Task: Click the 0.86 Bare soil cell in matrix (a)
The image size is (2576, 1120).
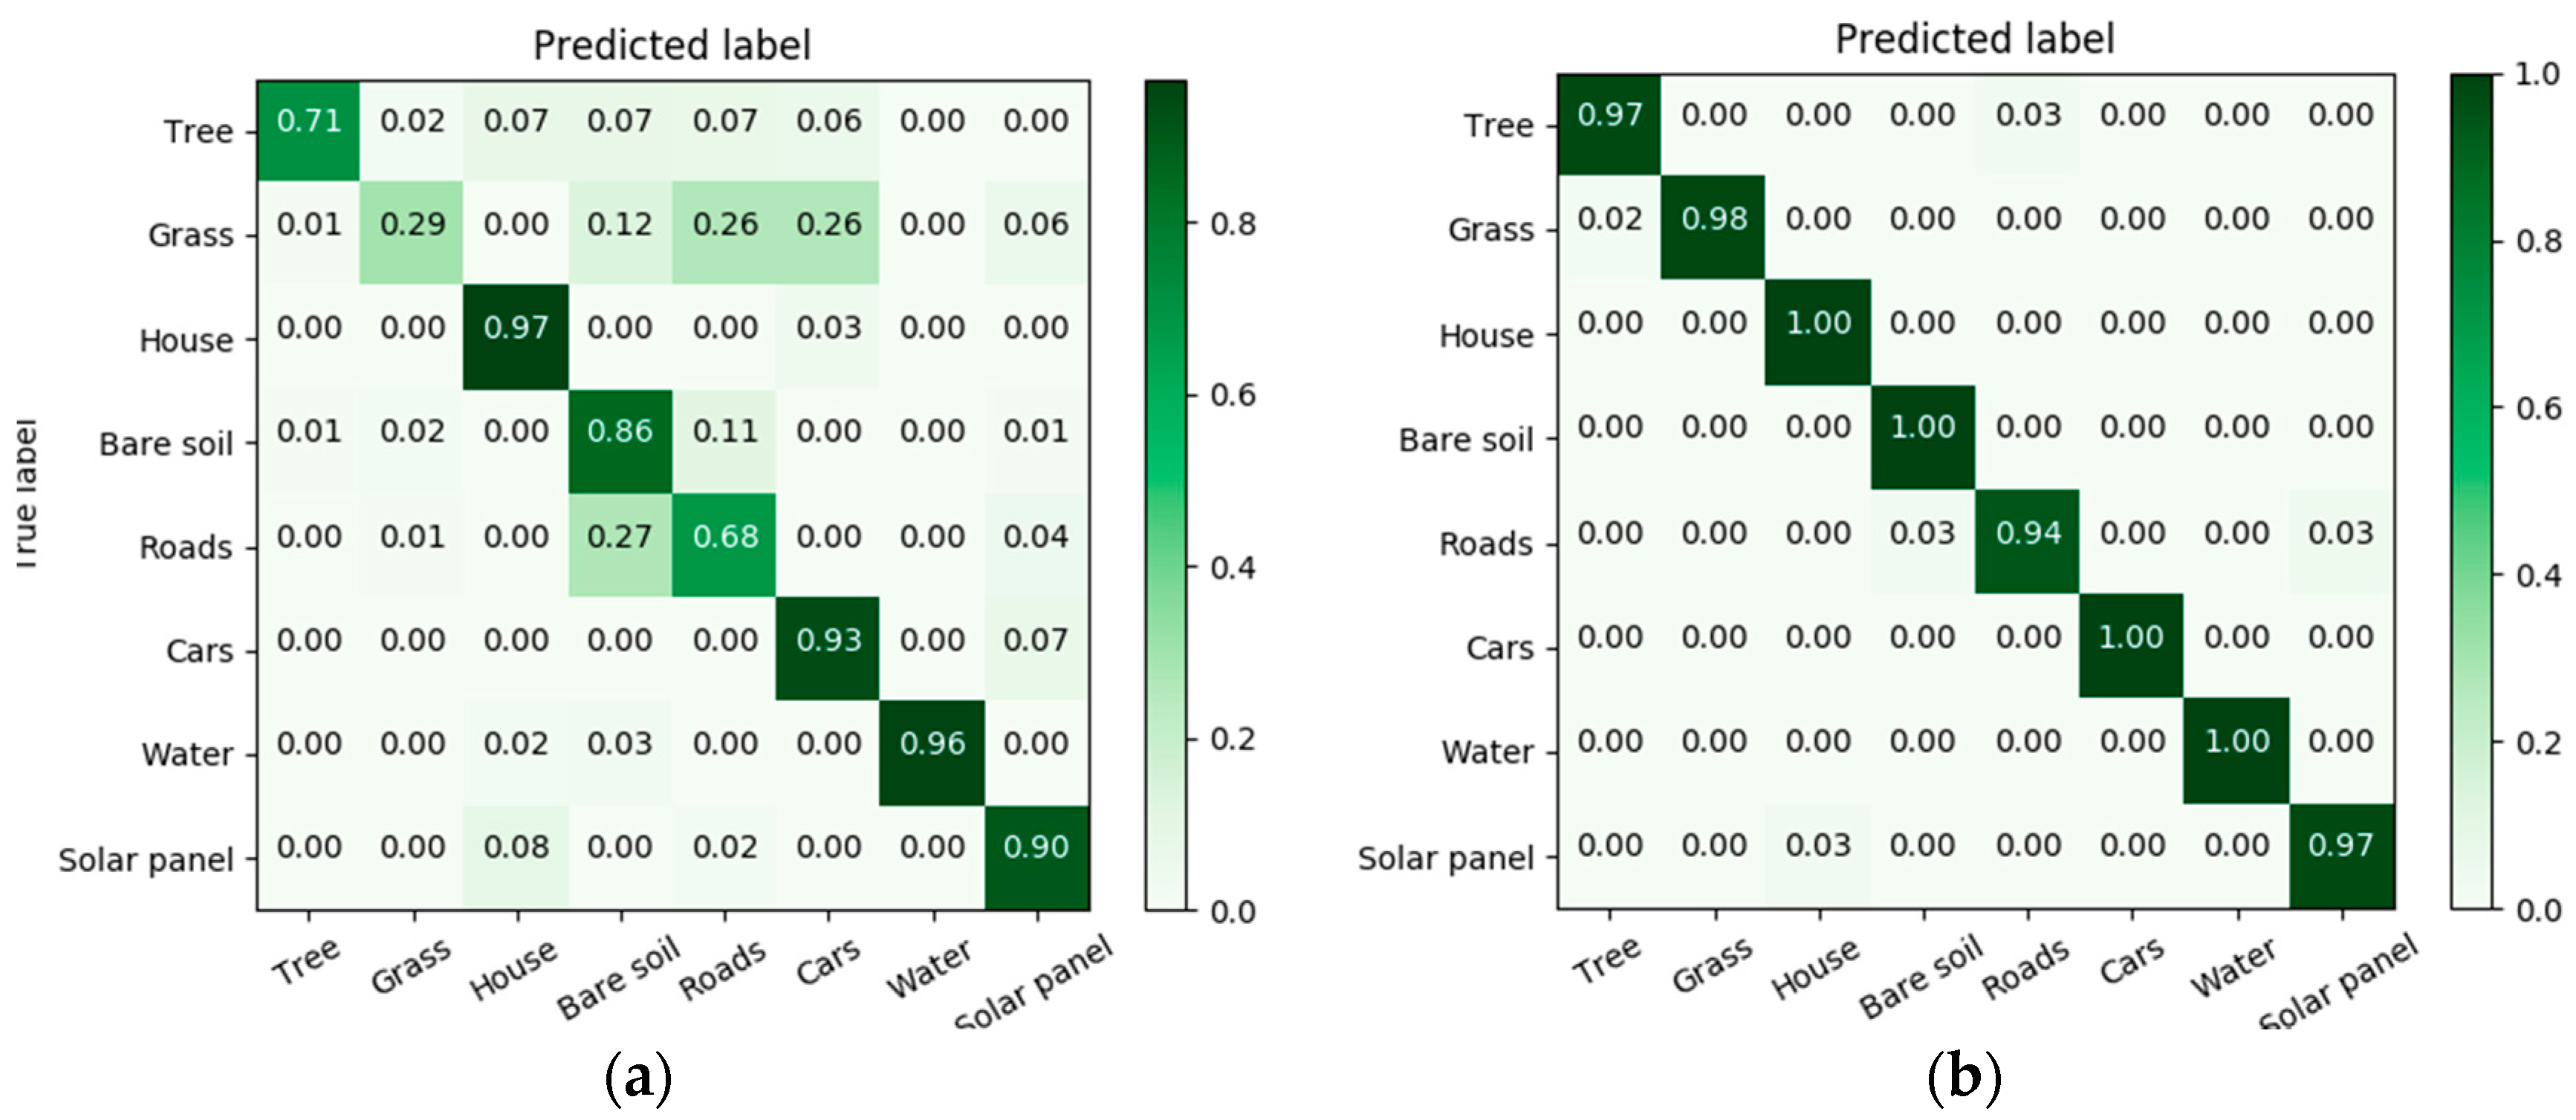Action: [x=620, y=432]
